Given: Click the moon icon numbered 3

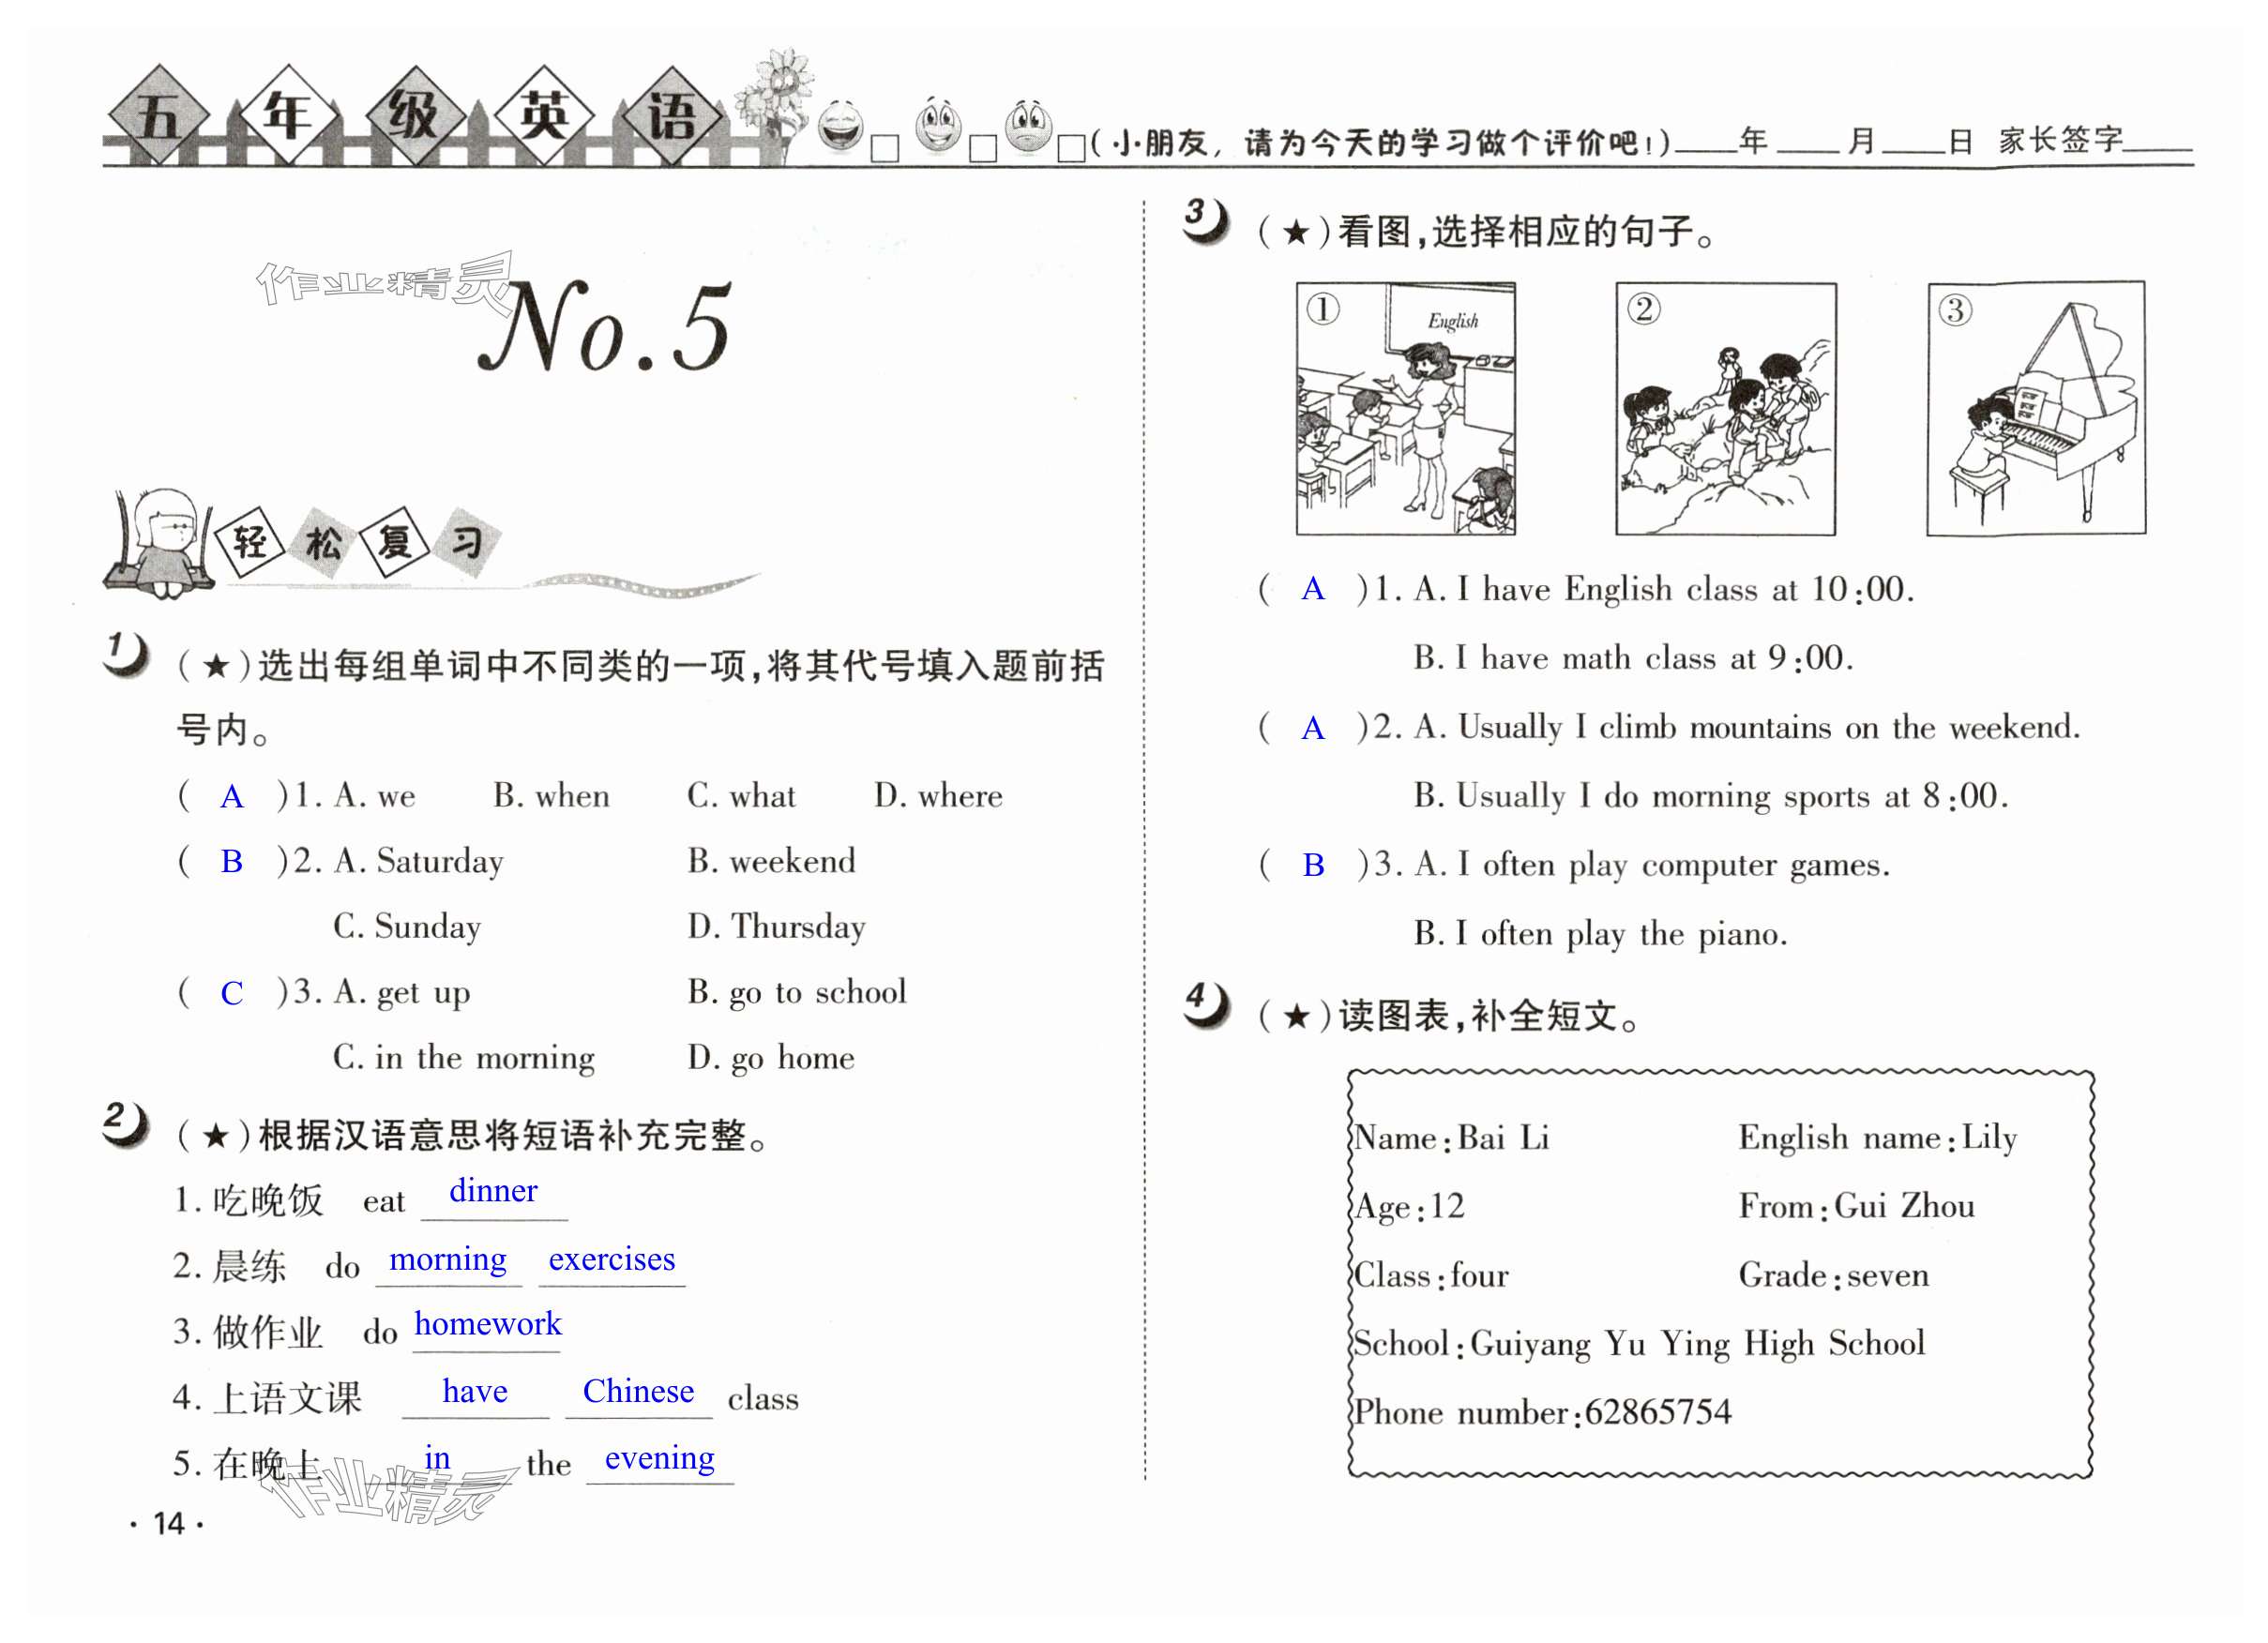Looking at the screenshot, I should [x=1206, y=219].
